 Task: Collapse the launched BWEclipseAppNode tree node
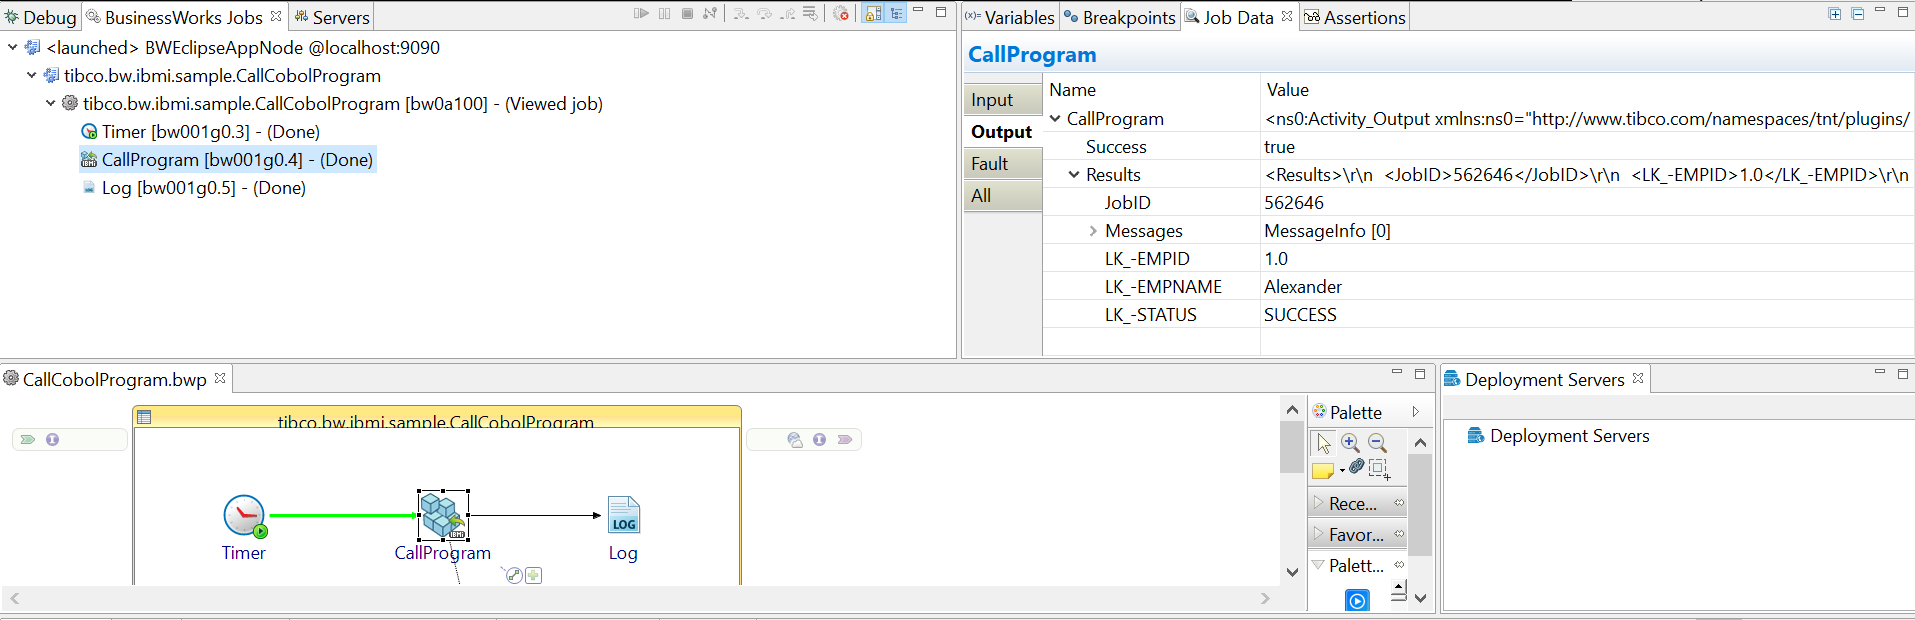click(12, 47)
